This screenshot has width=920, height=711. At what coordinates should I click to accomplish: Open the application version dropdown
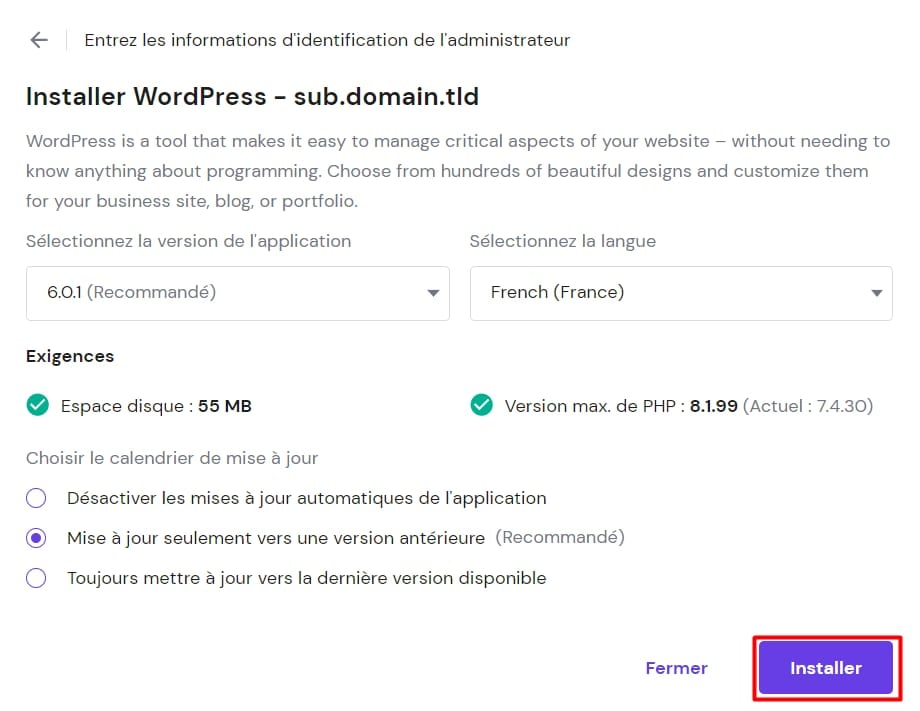[237, 293]
